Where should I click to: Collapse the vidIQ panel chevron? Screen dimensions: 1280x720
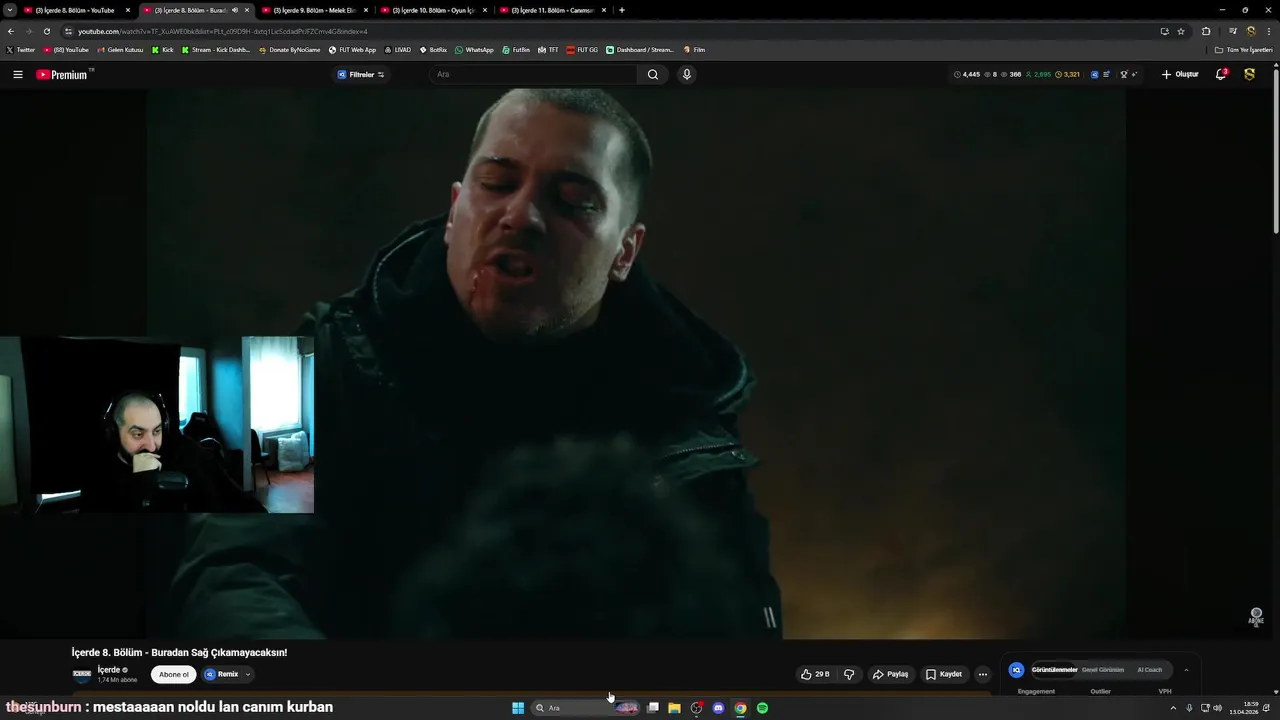pos(1186,670)
